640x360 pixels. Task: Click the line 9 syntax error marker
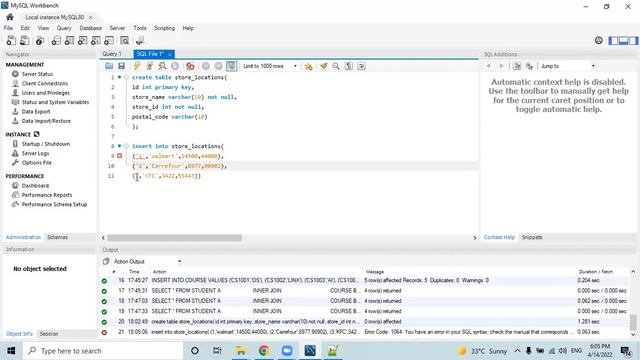(119, 156)
